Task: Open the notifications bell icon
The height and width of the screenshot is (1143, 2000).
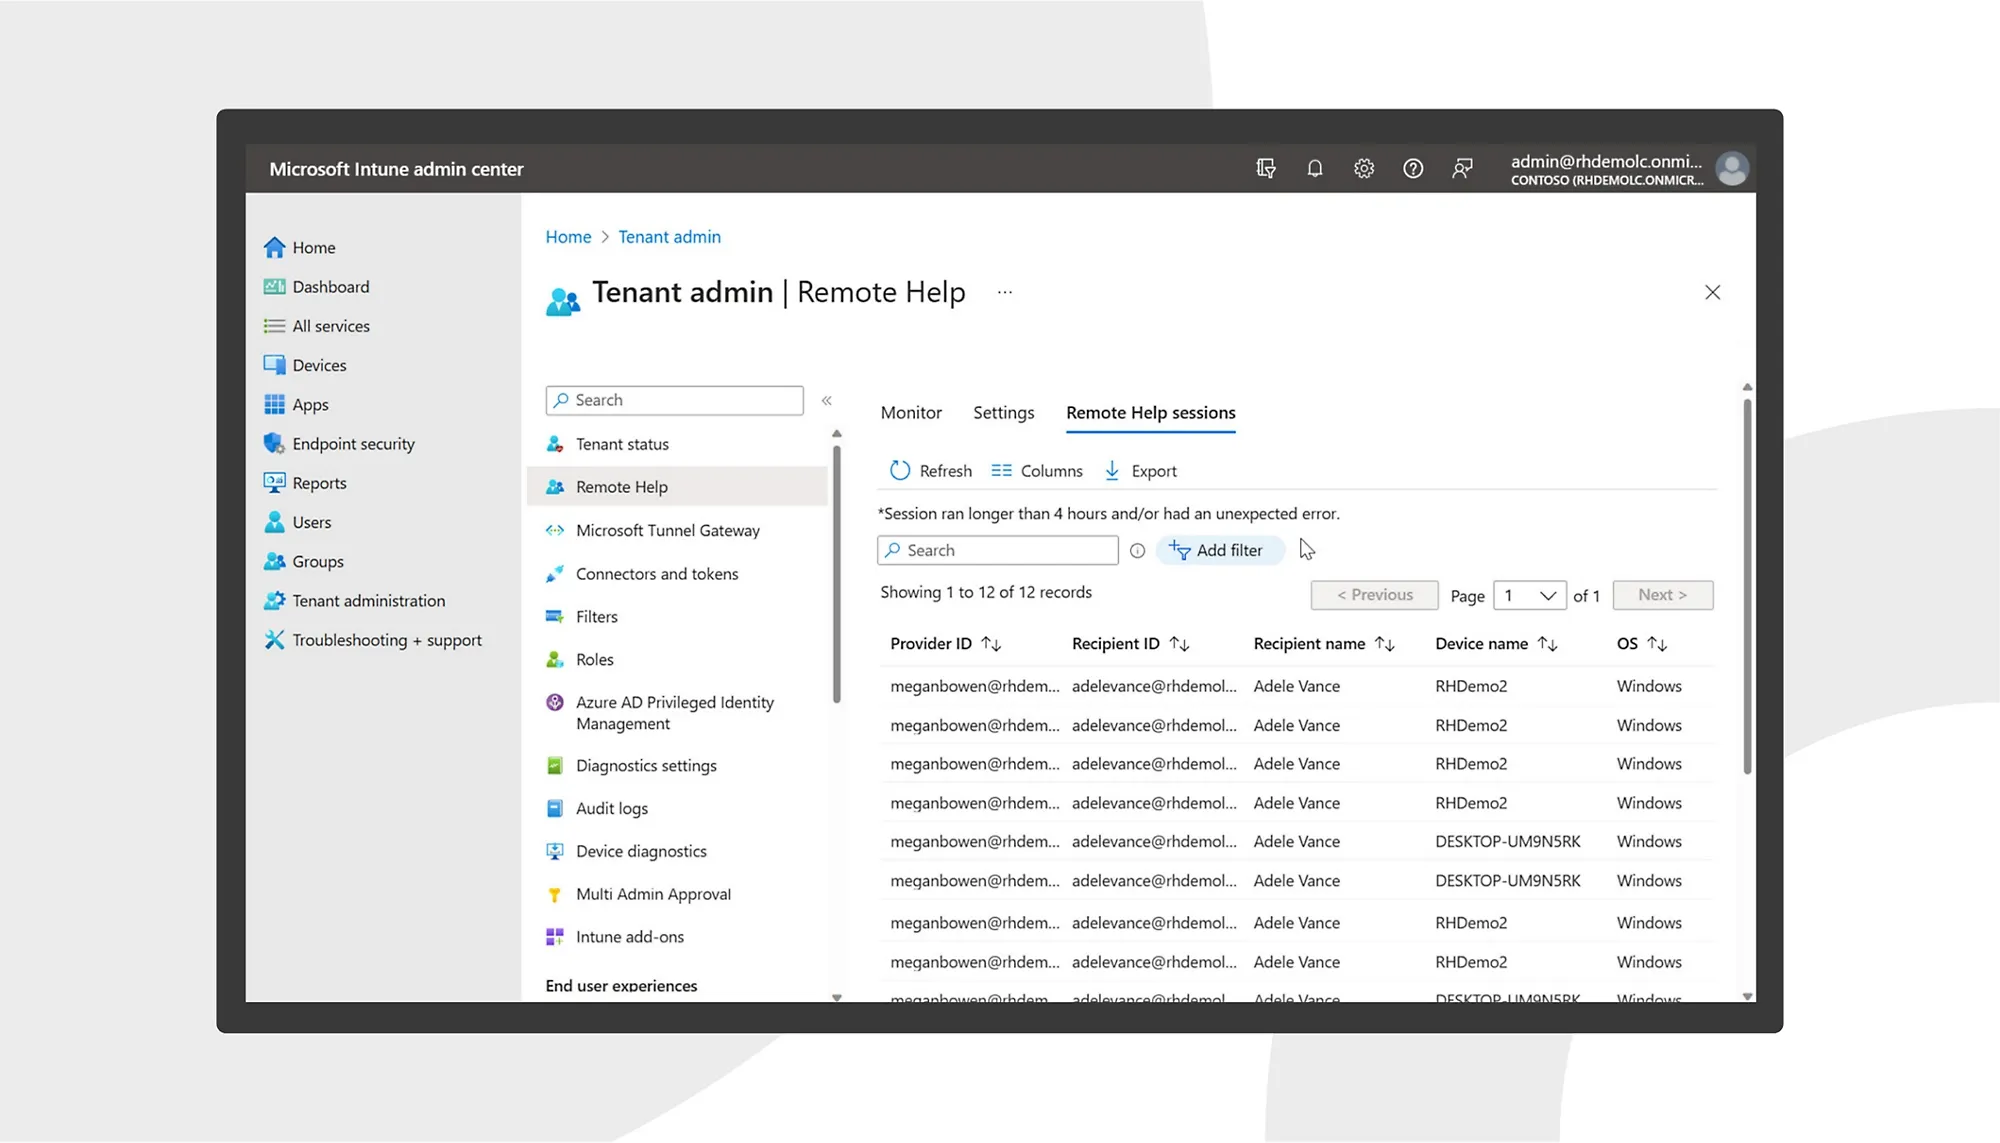Action: coord(1315,168)
